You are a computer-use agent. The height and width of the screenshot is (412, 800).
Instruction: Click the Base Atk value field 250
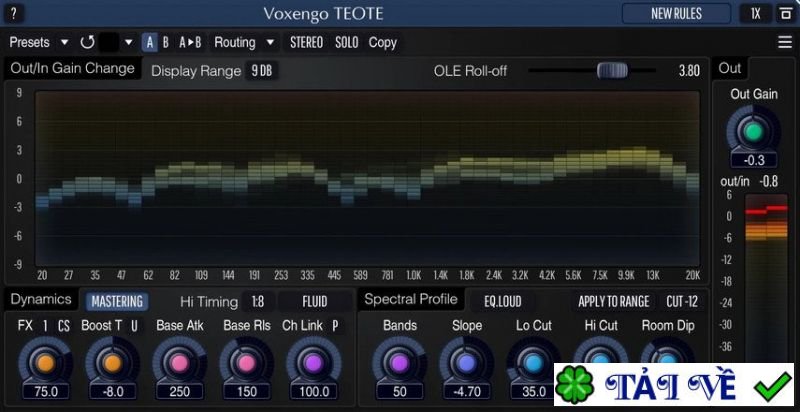[x=179, y=392]
